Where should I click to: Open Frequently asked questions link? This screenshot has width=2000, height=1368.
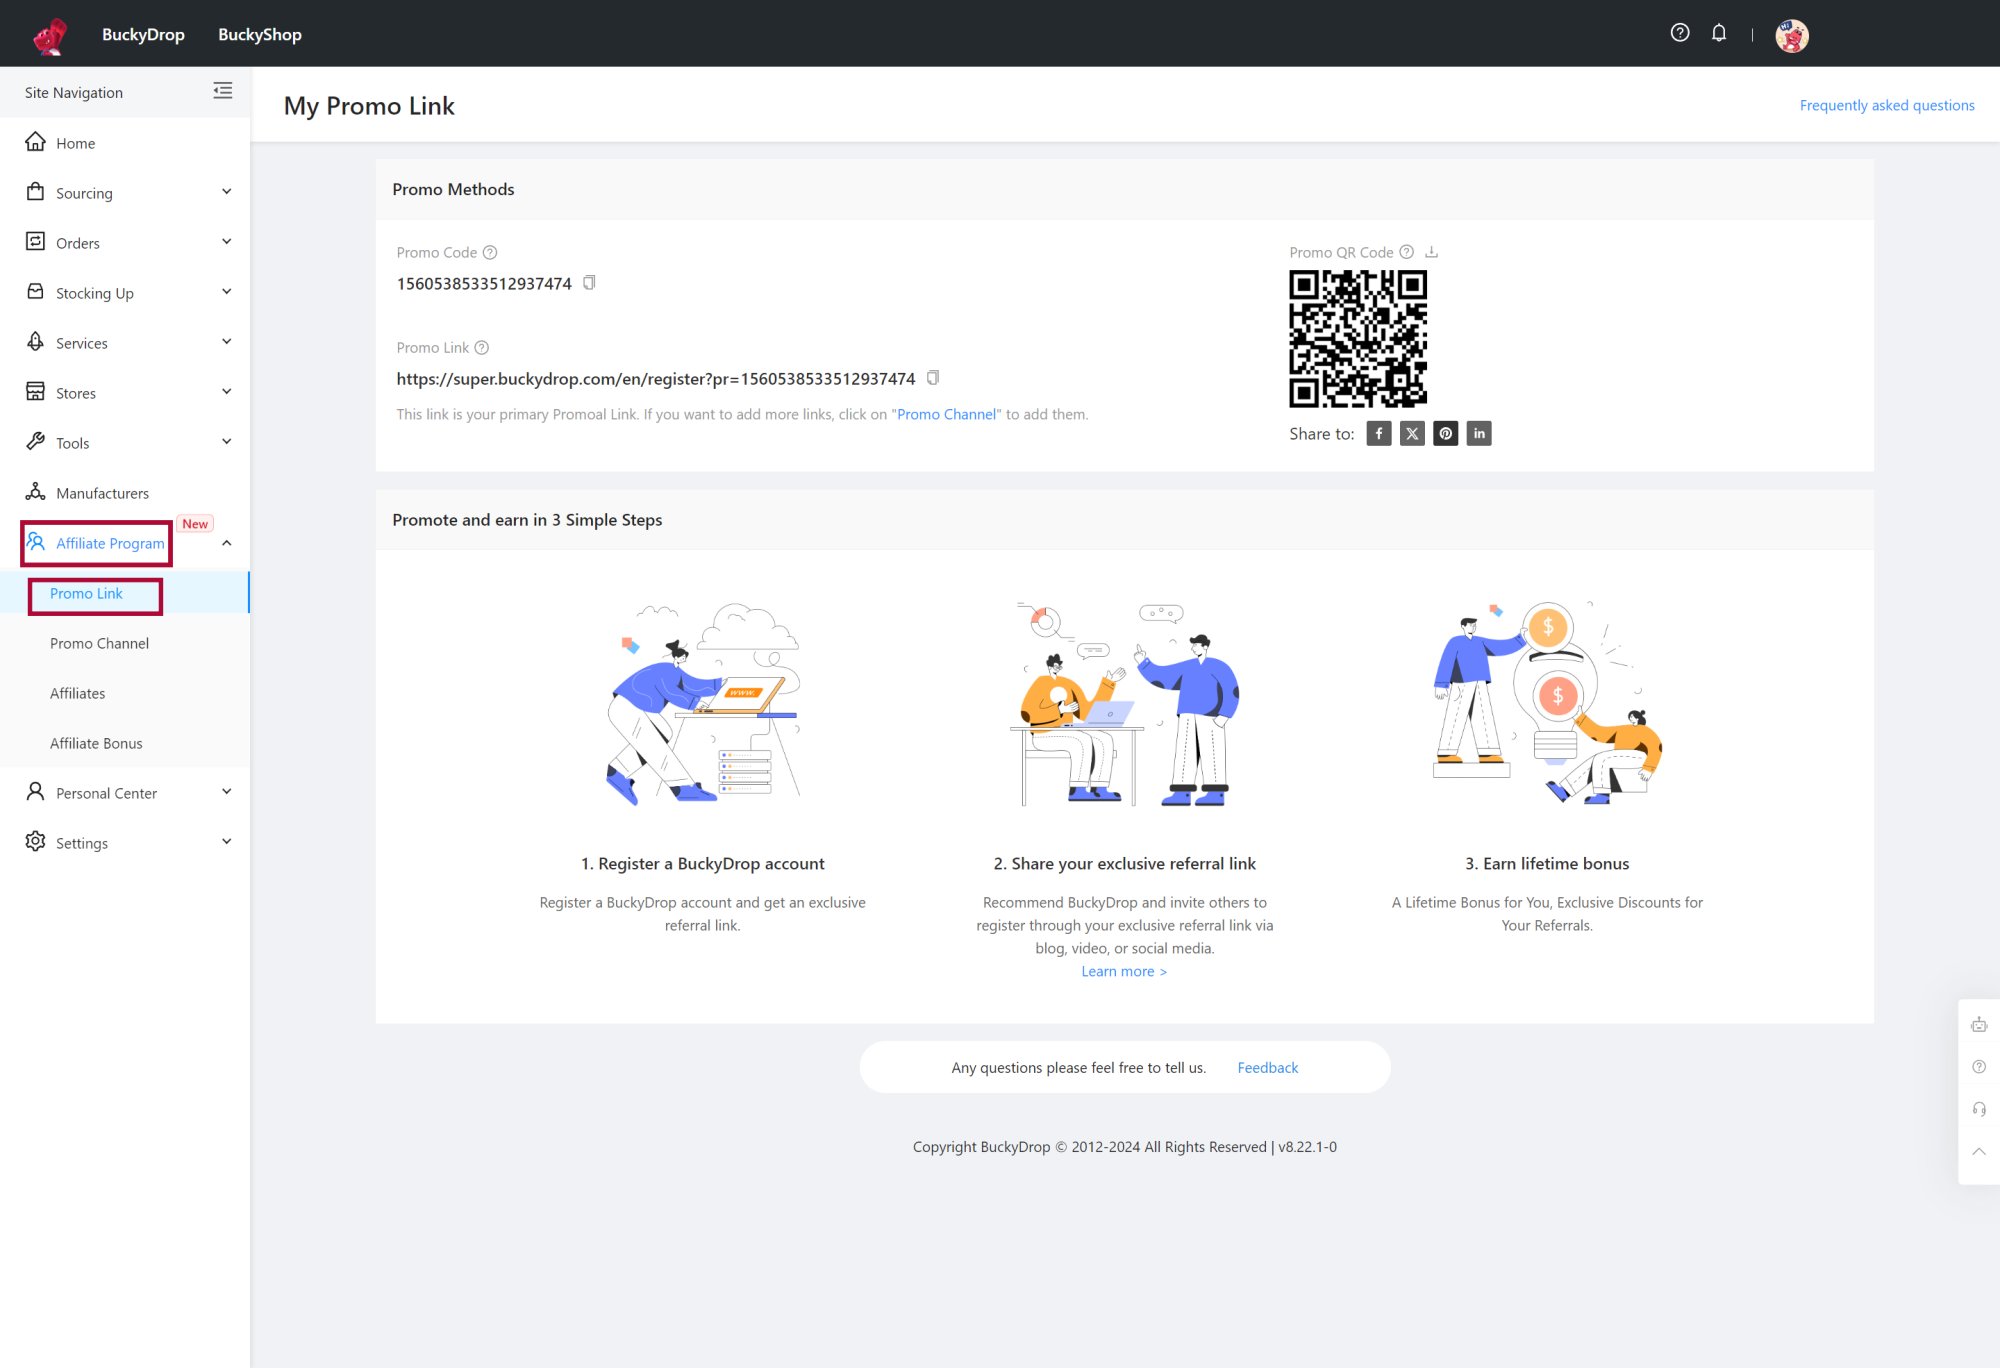(x=1887, y=105)
